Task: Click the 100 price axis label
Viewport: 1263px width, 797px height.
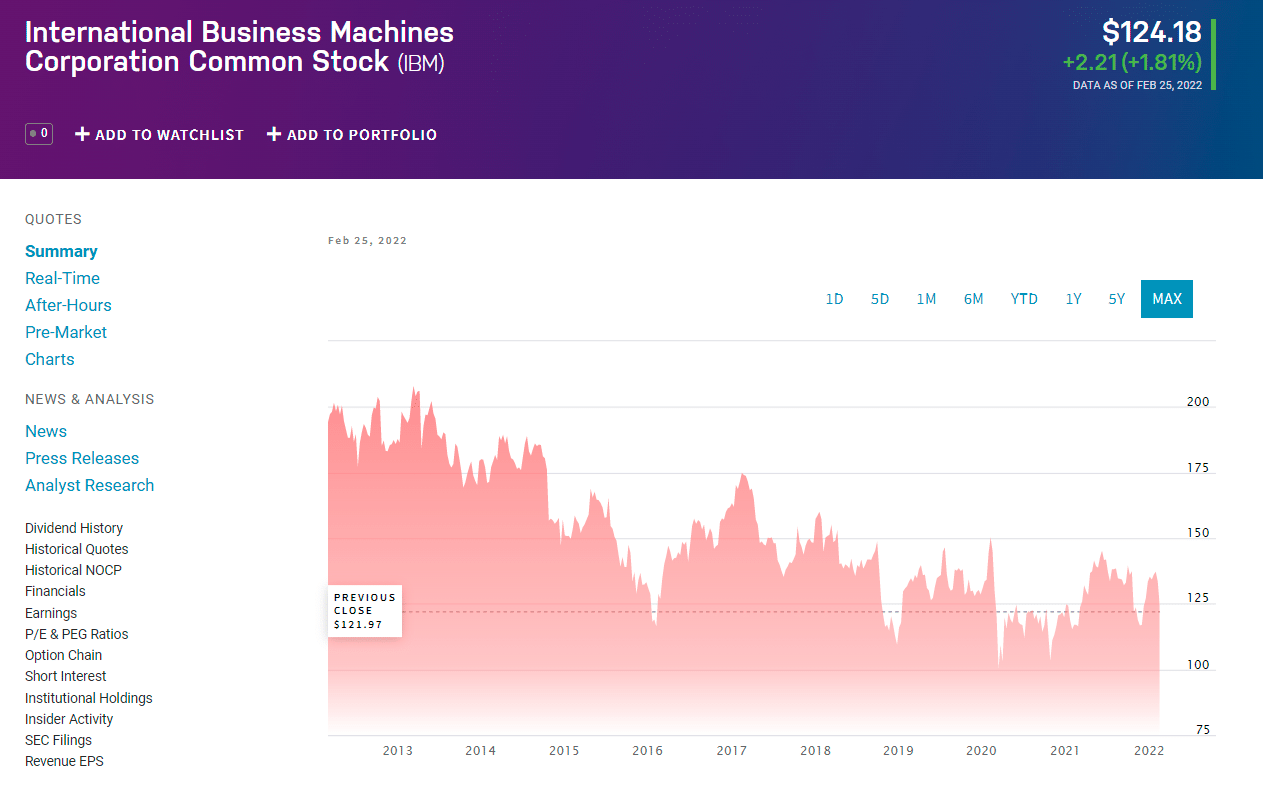Action: (1198, 665)
